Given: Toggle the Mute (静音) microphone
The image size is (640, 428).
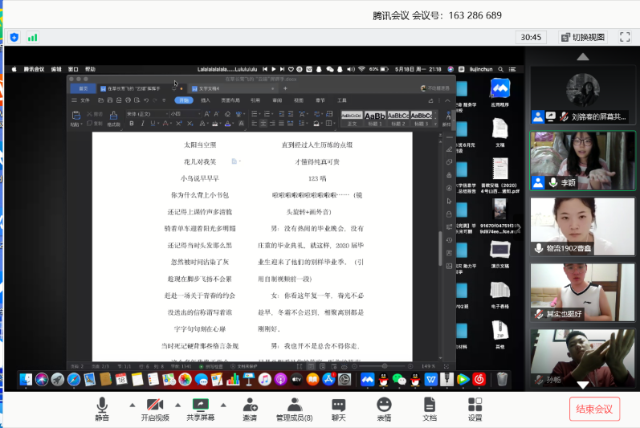Looking at the screenshot, I should point(102,410).
